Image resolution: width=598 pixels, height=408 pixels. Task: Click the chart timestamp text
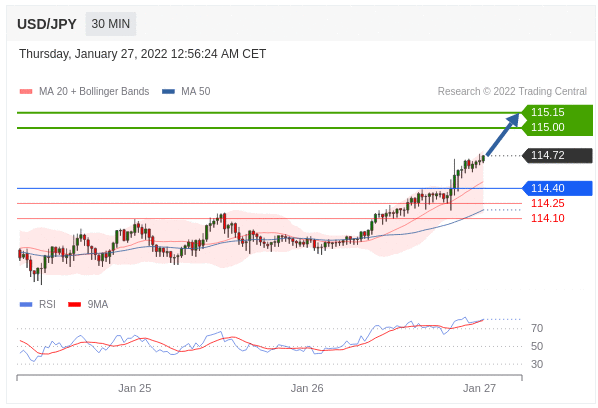(x=142, y=54)
